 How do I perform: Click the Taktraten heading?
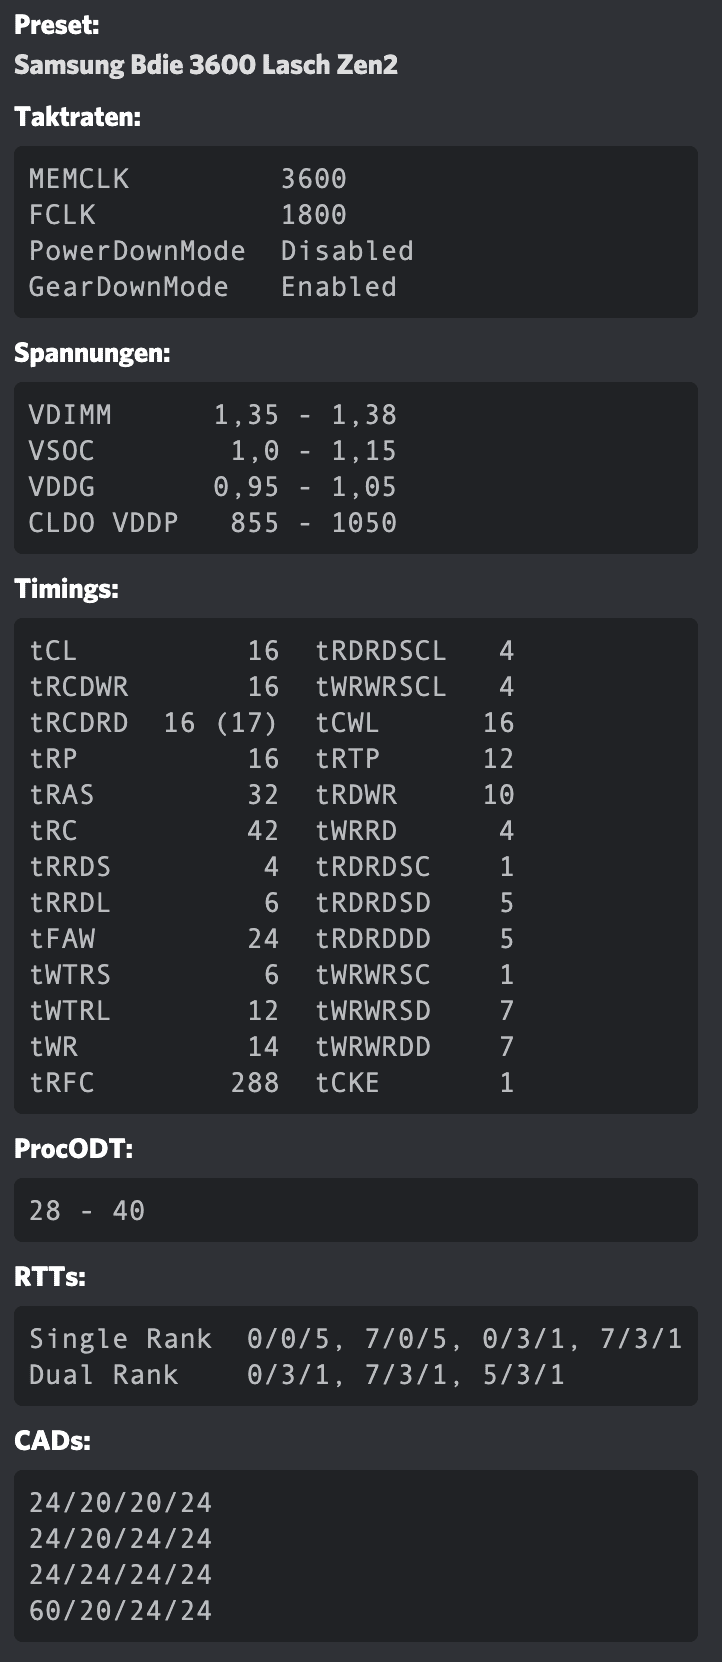click(78, 117)
